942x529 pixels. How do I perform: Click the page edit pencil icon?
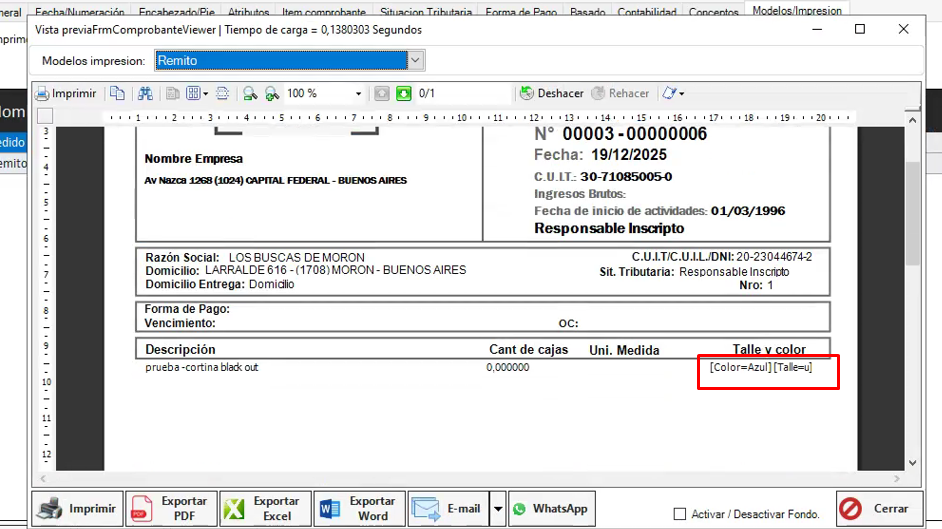point(669,93)
